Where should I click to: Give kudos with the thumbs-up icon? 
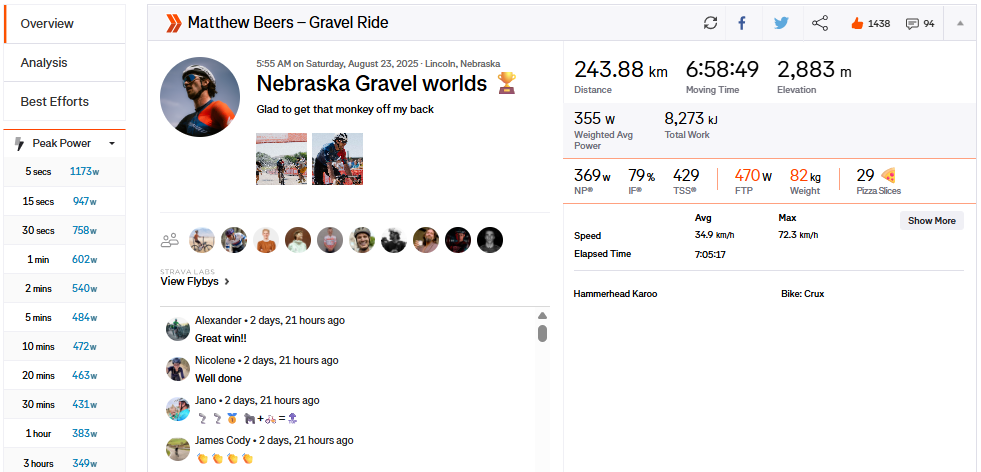tap(857, 23)
